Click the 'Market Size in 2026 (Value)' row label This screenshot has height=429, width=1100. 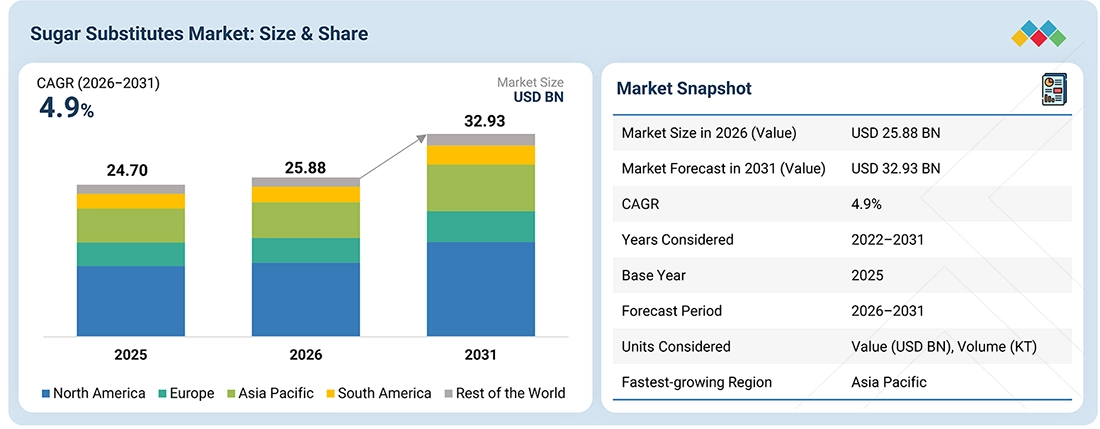[x=709, y=133]
